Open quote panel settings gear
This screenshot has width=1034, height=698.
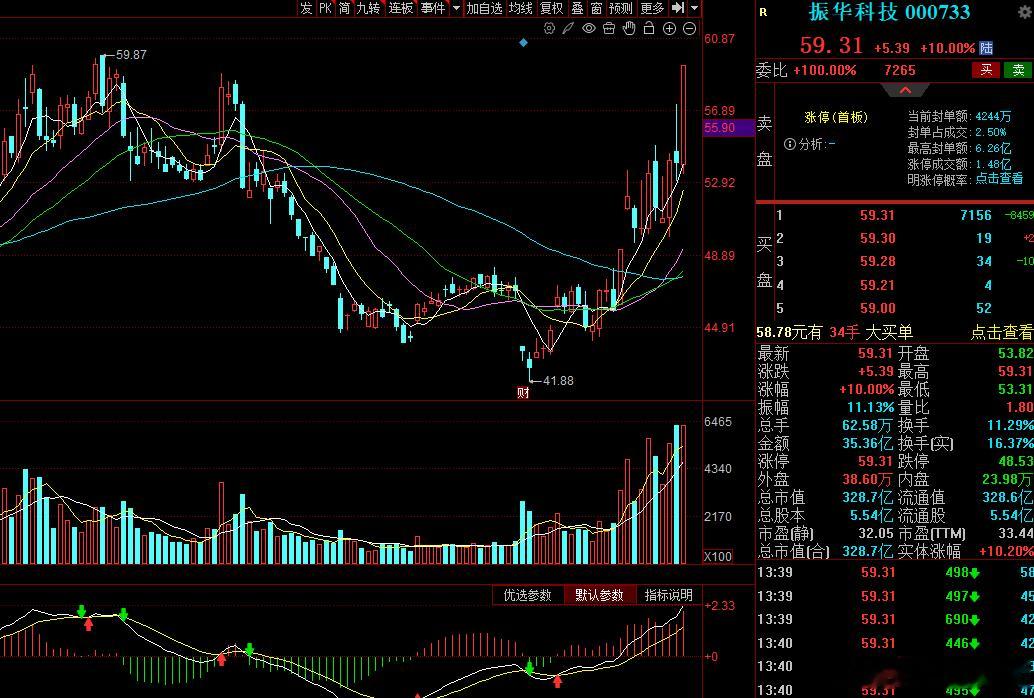(x=1025, y=13)
